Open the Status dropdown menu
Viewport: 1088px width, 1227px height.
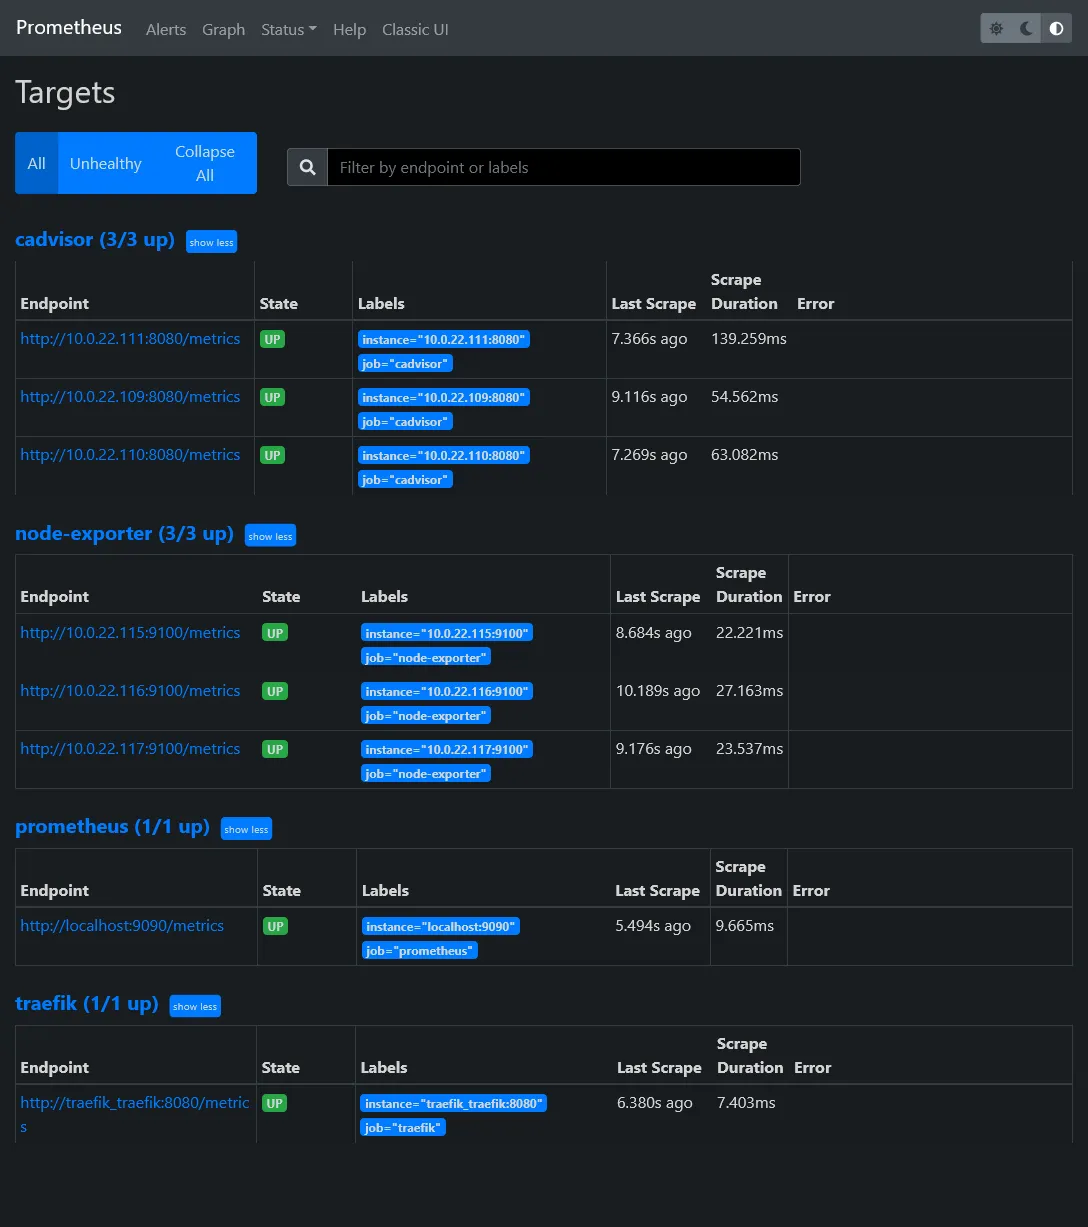point(288,29)
